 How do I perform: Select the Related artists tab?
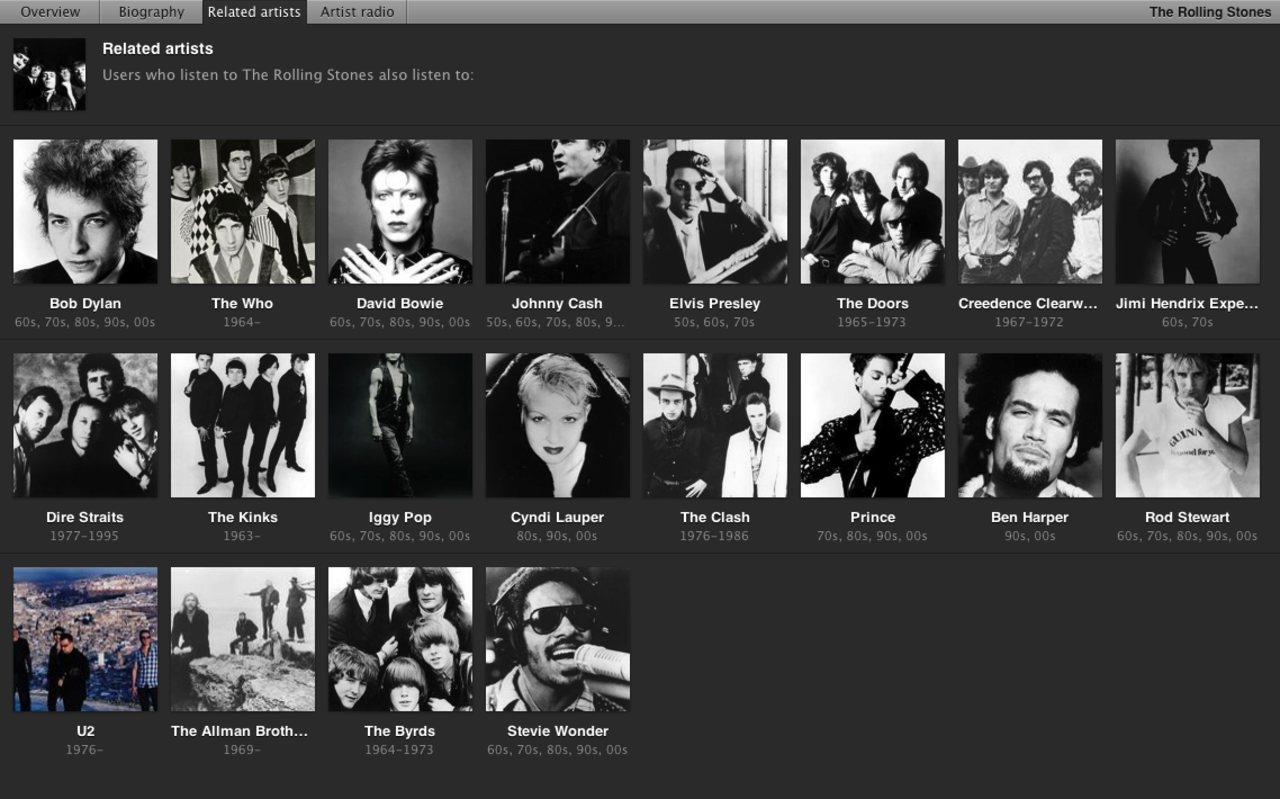[x=253, y=11]
